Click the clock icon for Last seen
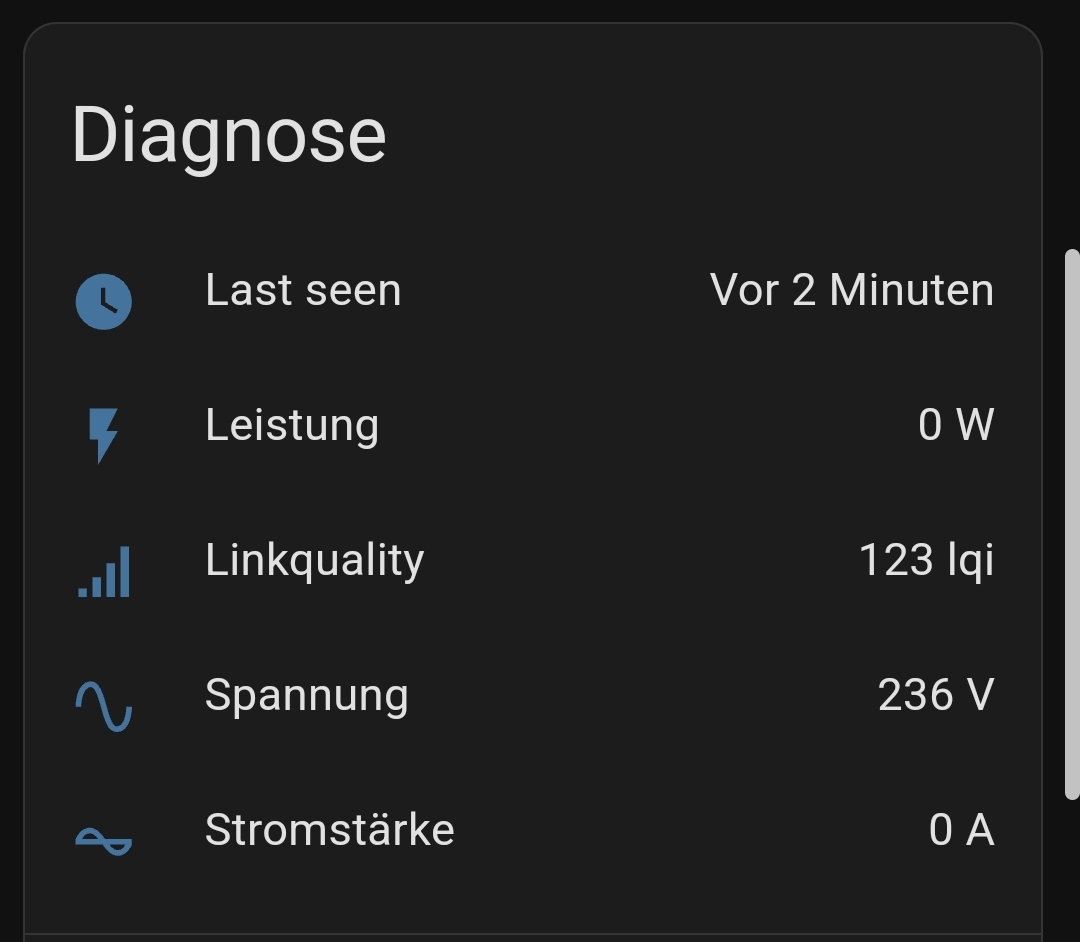1080x942 pixels. (x=103, y=302)
